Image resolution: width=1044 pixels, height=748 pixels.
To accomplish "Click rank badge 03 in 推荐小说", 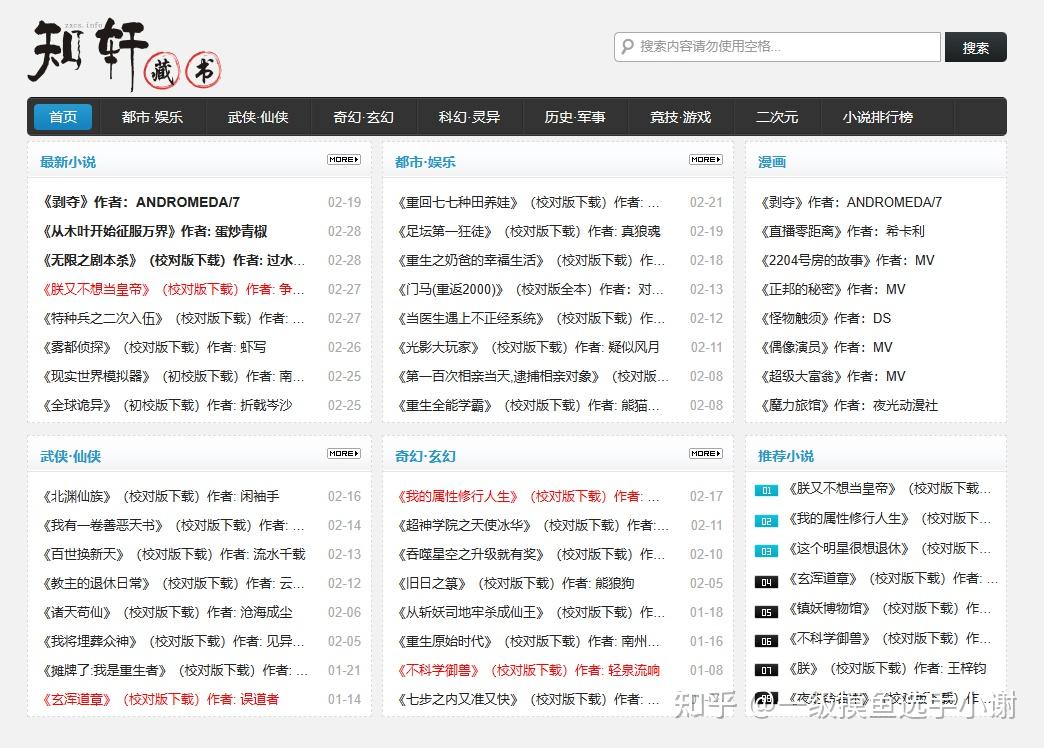I will click(766, 551).
